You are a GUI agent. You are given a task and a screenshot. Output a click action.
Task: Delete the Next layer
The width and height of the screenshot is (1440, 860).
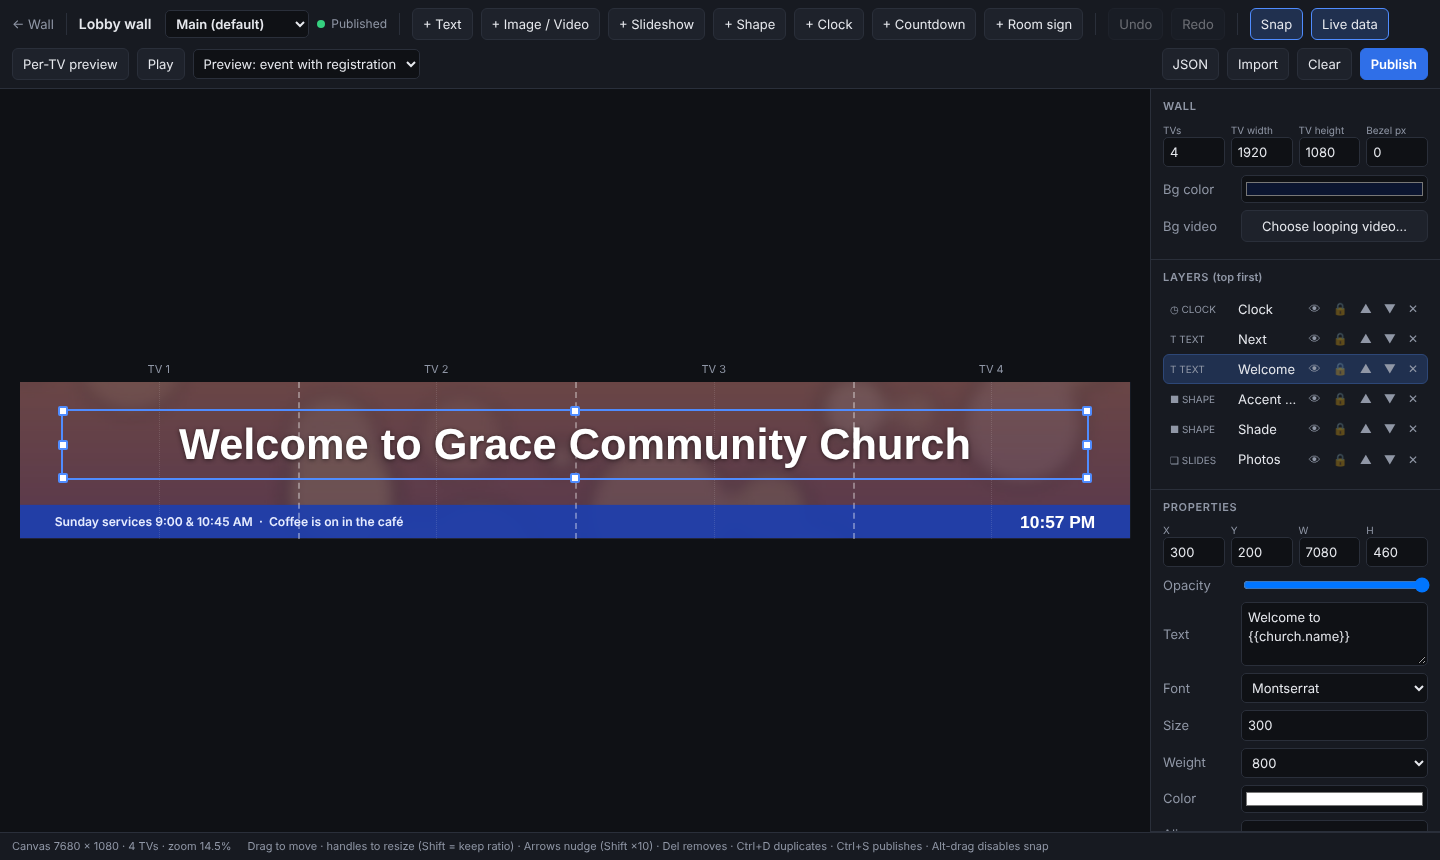pos(1413,339)
